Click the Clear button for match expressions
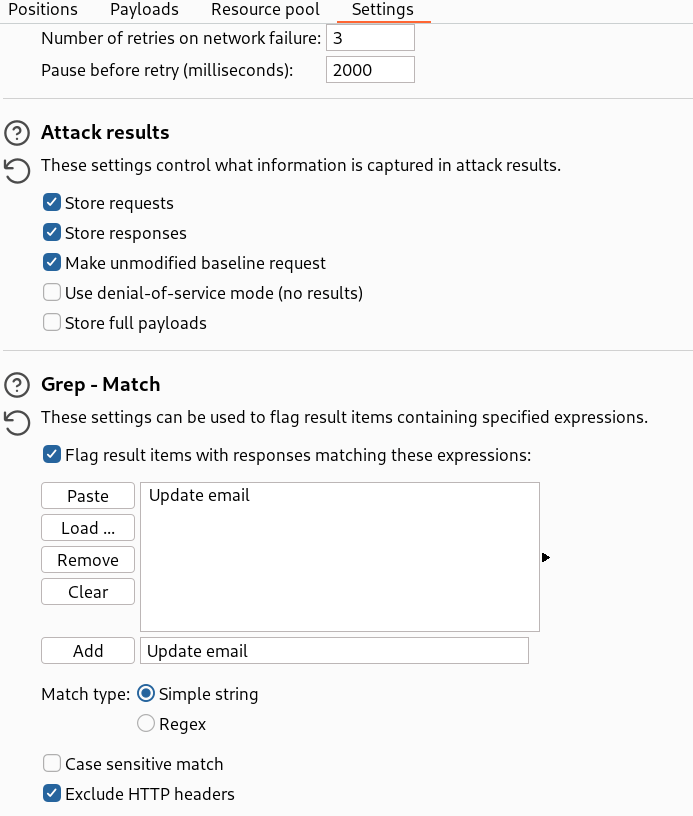The height and width of the screenshot is (816, 693). 87,591
